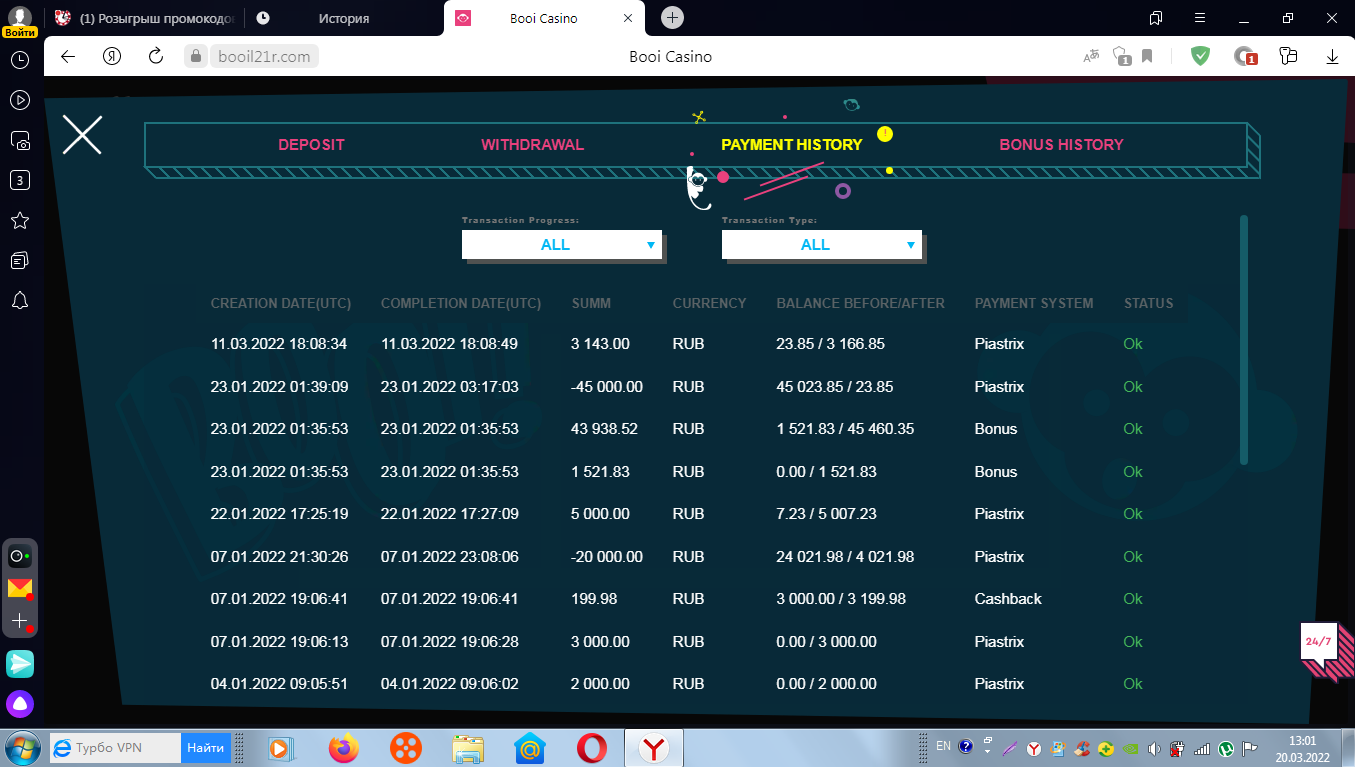
Task: Open a new browser tab
Action: point(672,17)
